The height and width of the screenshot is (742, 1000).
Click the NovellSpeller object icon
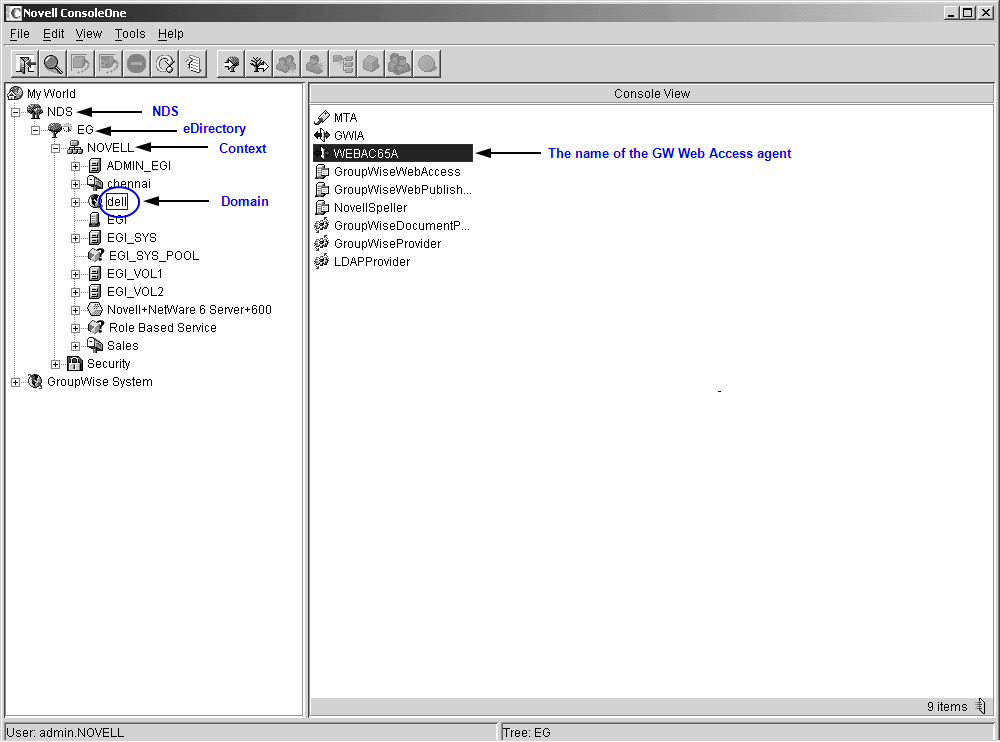point(322,207)
